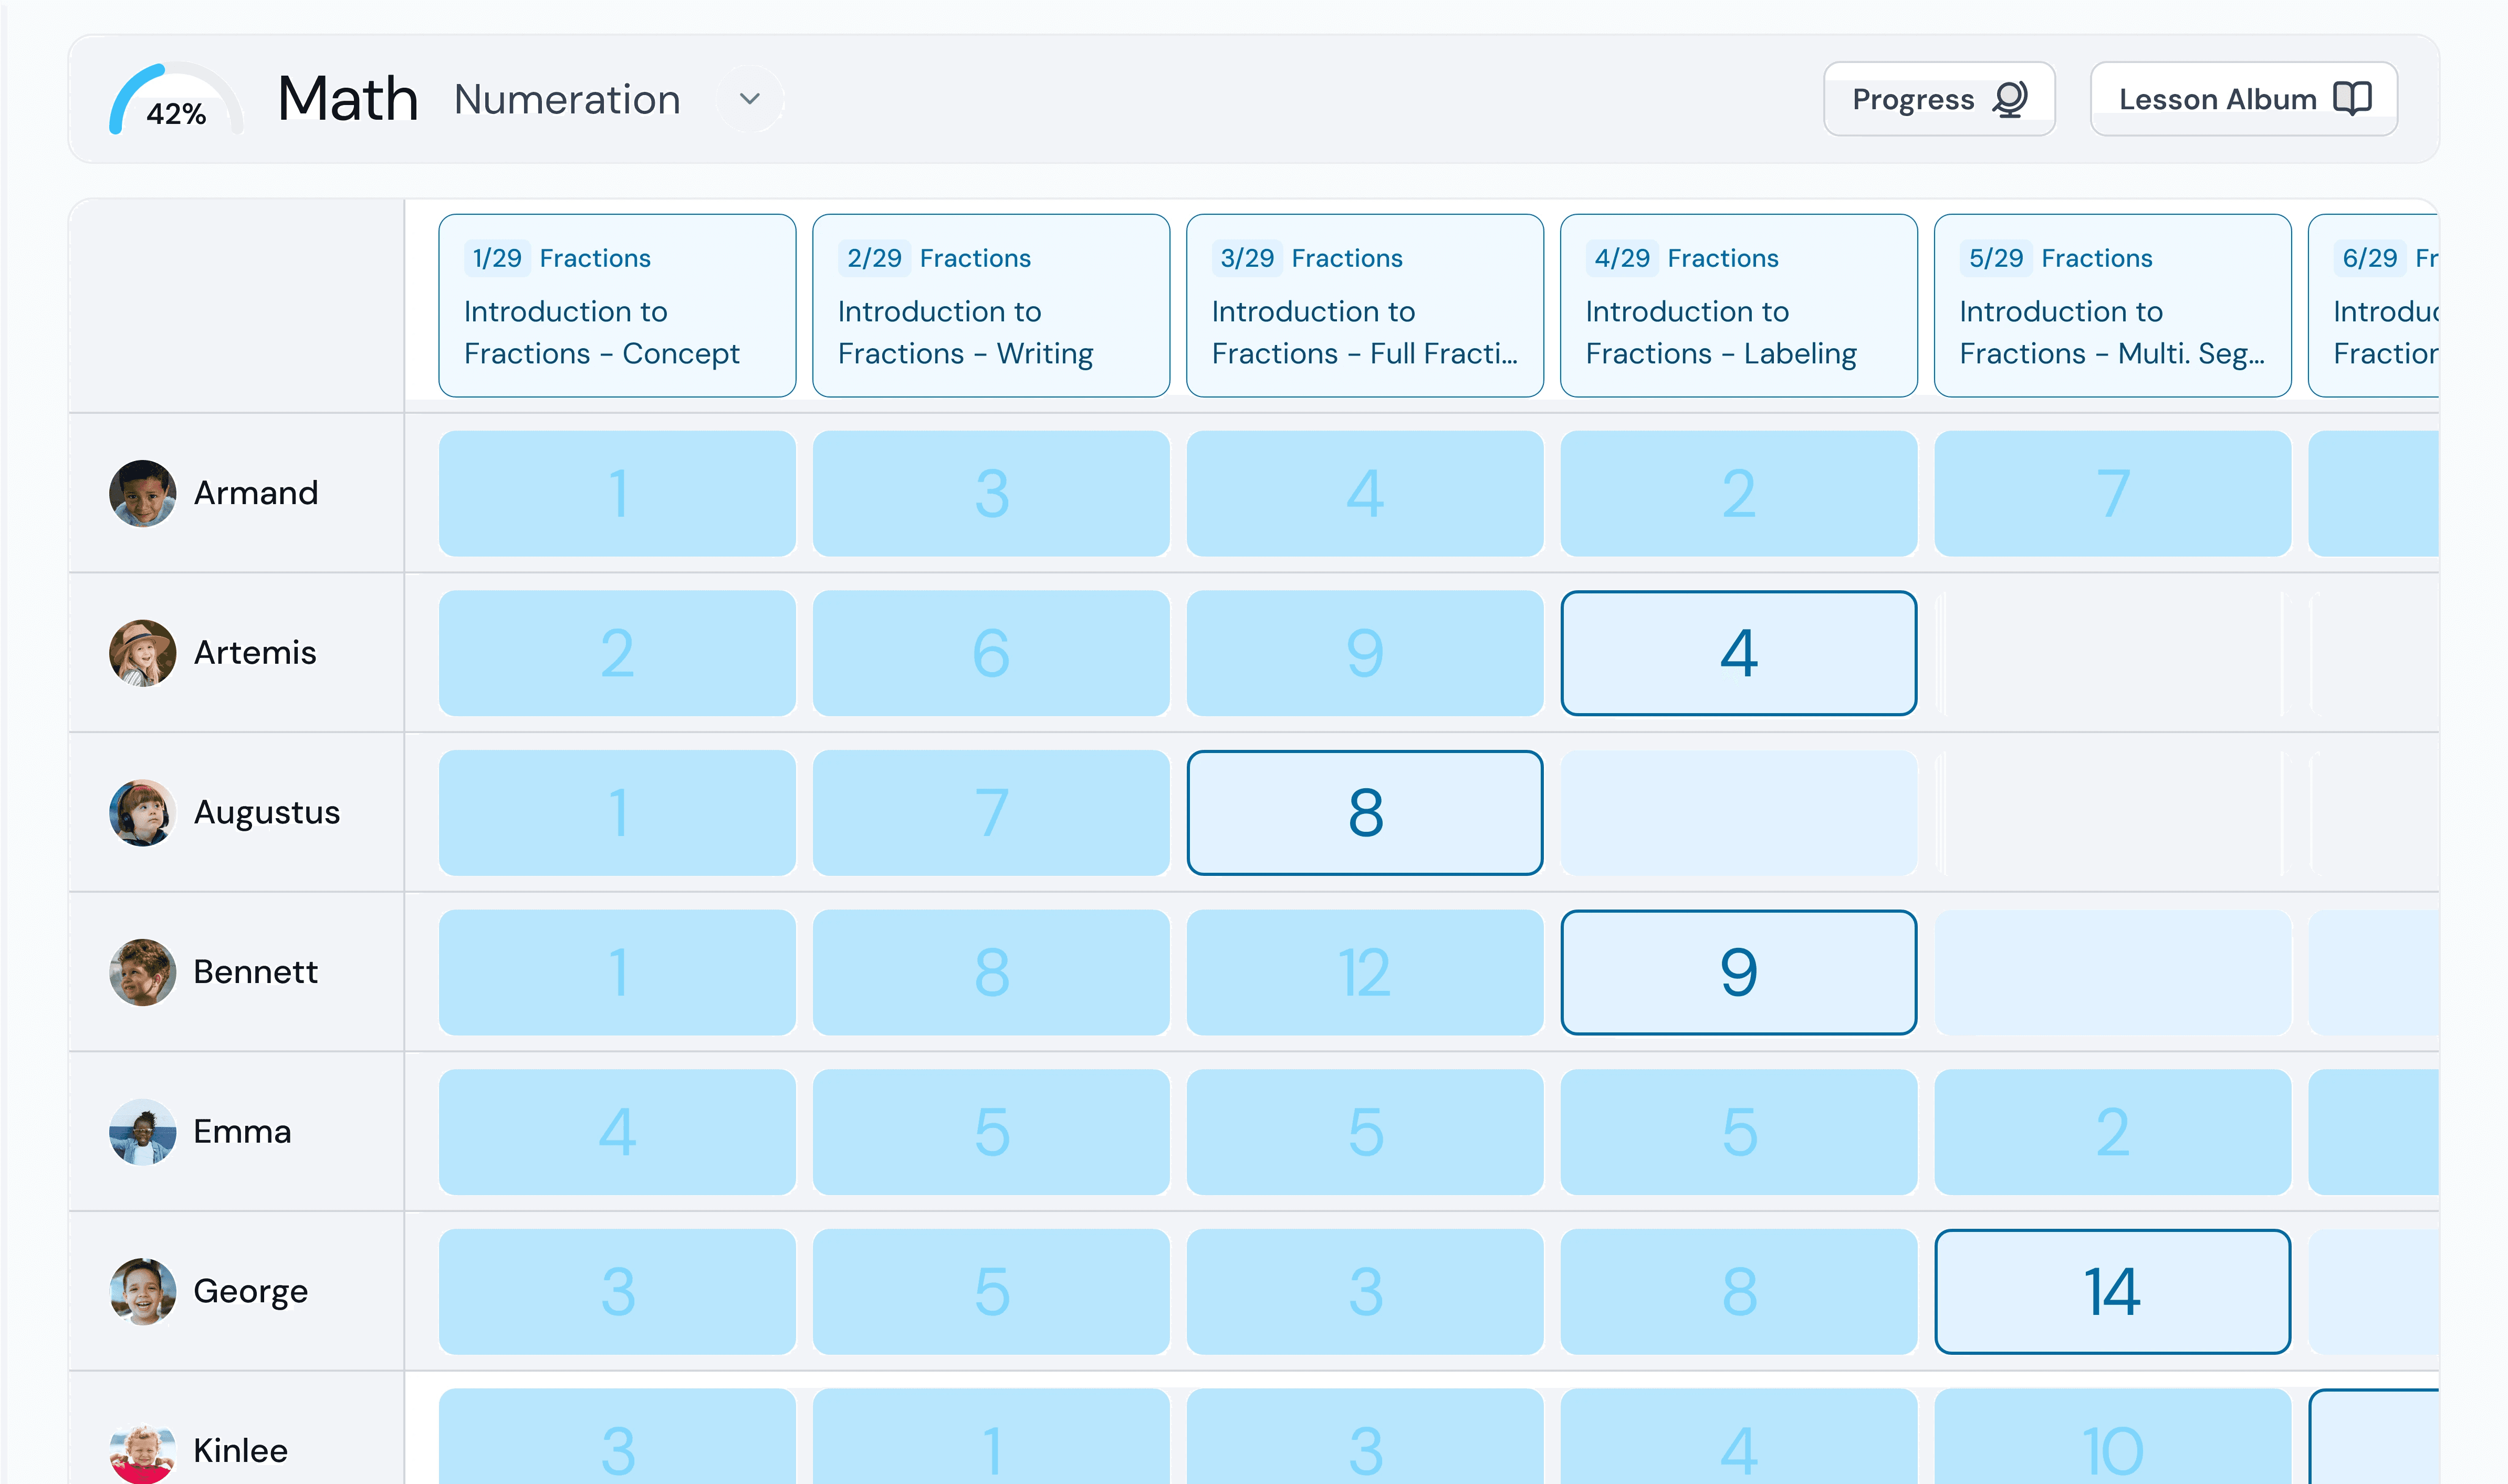This screenshot has width=2508, height=1484.
Task: Select Augustus's highlighted cell showing 8
Action: (x=1365, y=813)
